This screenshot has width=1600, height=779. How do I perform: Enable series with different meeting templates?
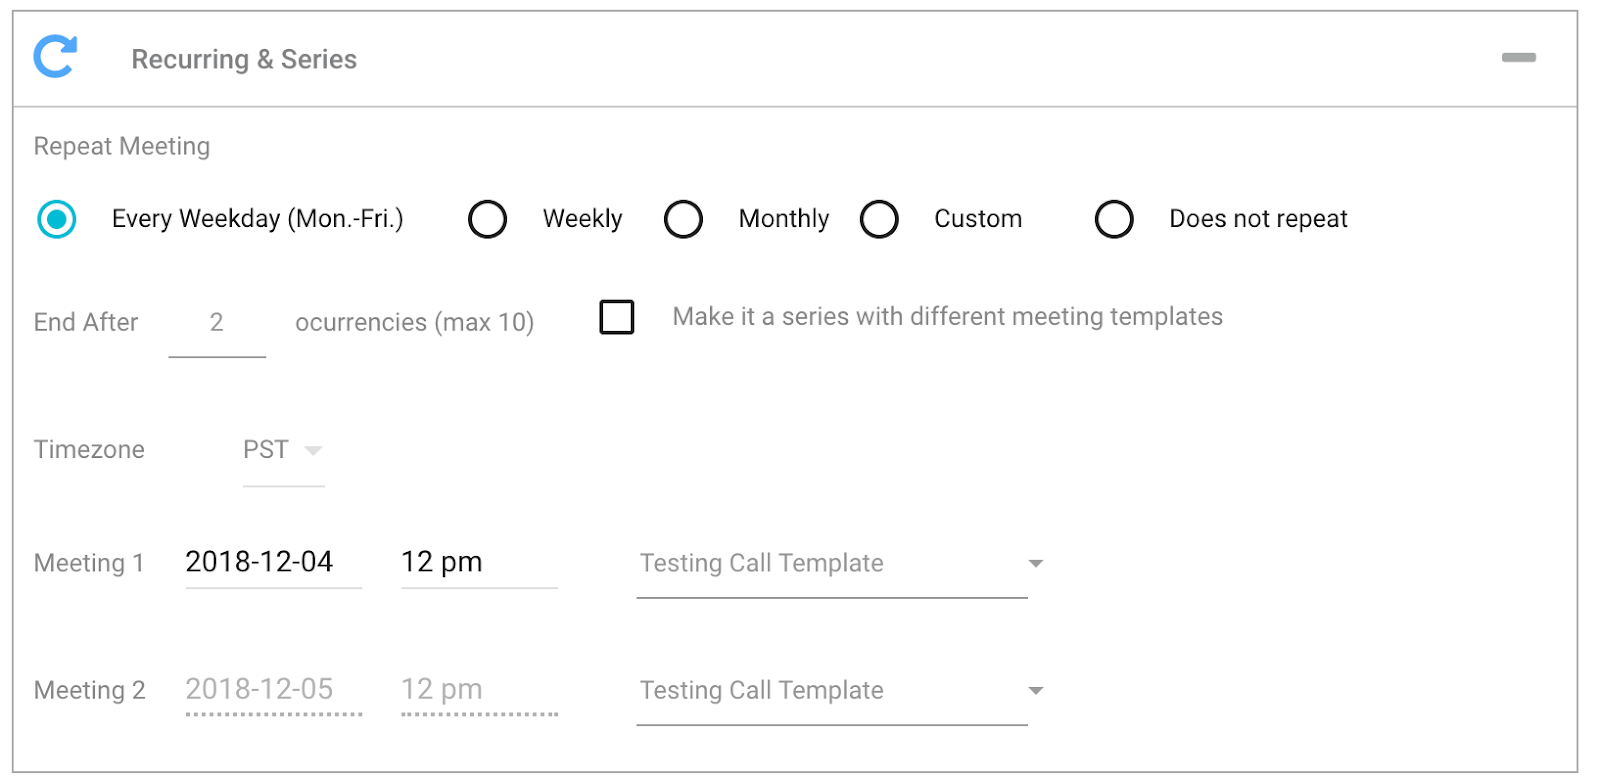(617, 317)
